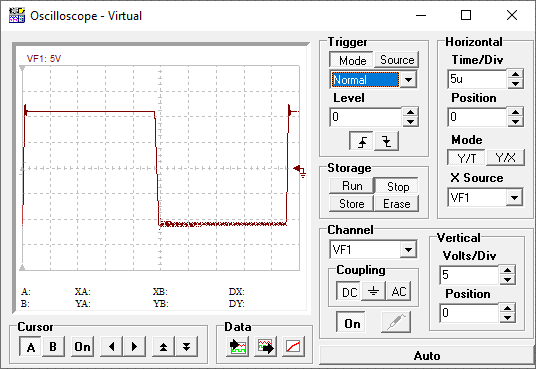Select AC coupling

(399, 292)
